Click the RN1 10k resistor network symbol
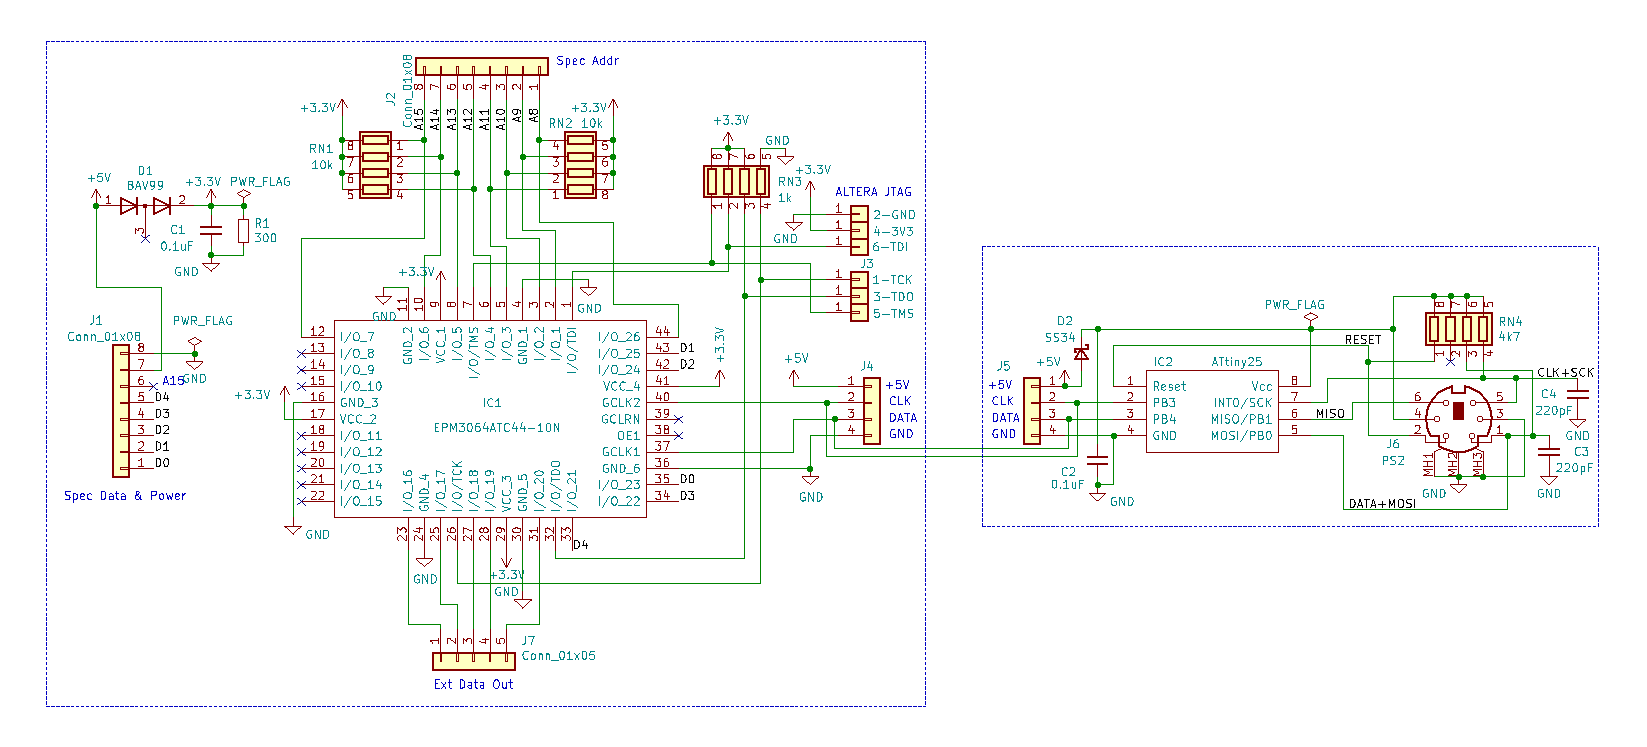The image size is (1647, 747). (375, 165)
